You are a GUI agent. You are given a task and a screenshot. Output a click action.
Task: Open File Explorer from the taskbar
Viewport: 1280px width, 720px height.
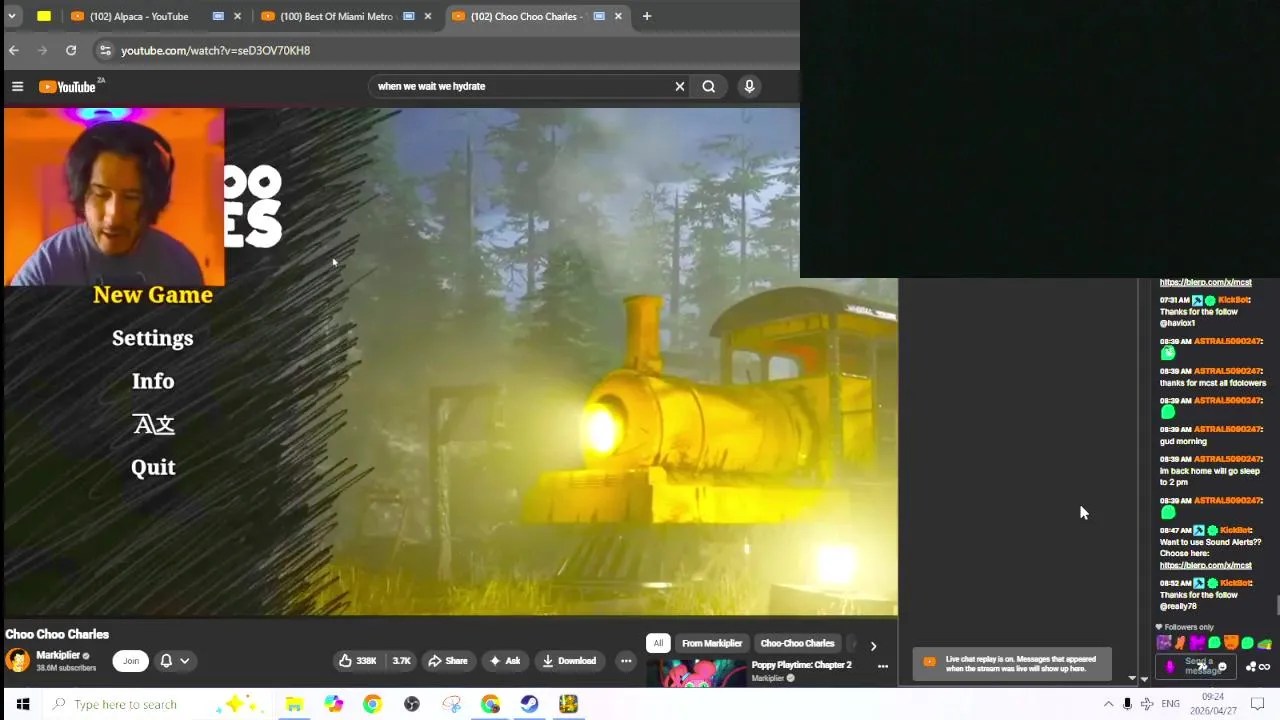click(294, 704)
